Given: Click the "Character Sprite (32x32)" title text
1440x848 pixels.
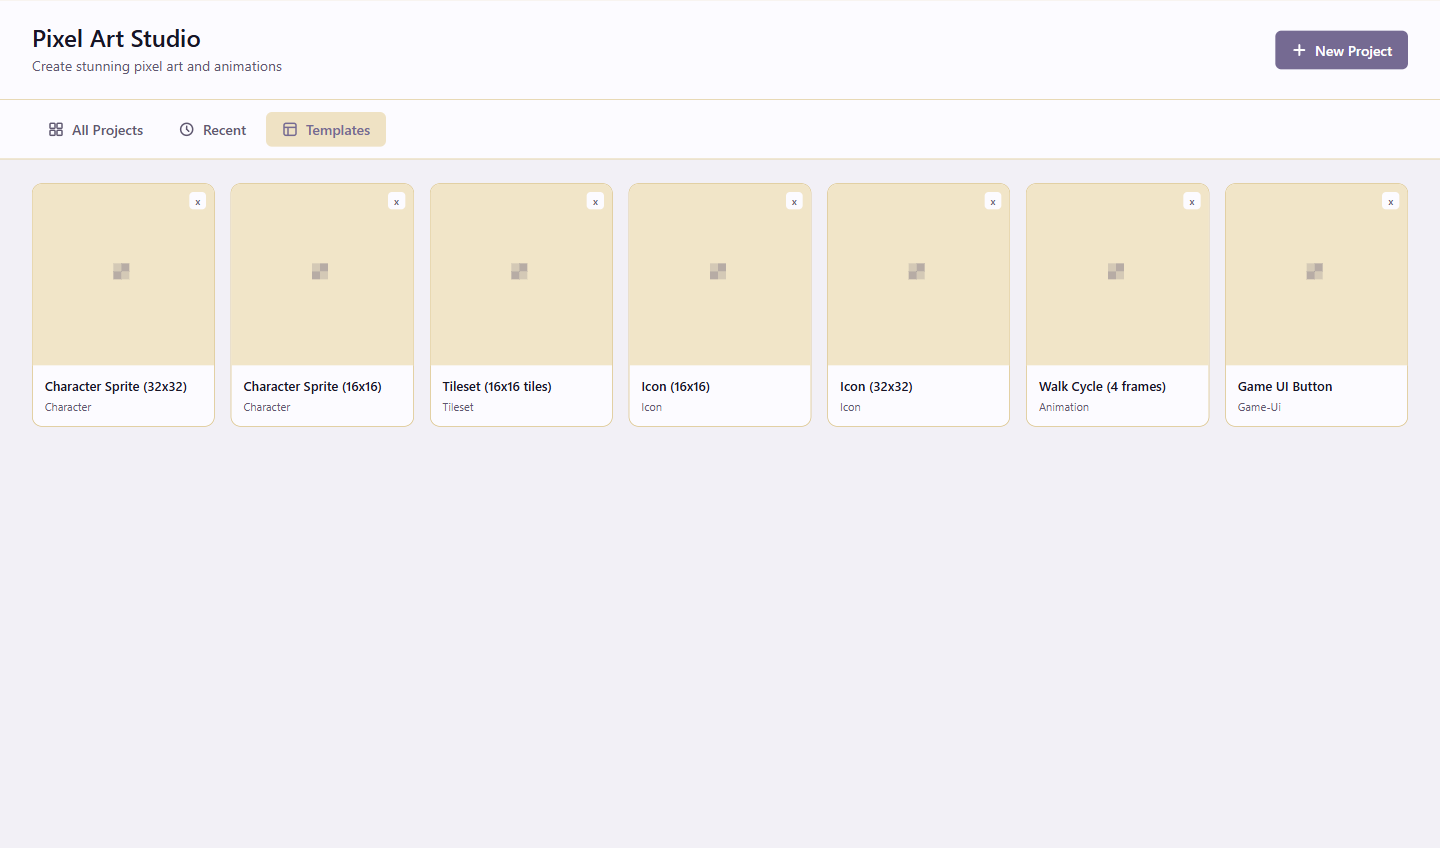Looking at the screenshot, I should [116, 387].
